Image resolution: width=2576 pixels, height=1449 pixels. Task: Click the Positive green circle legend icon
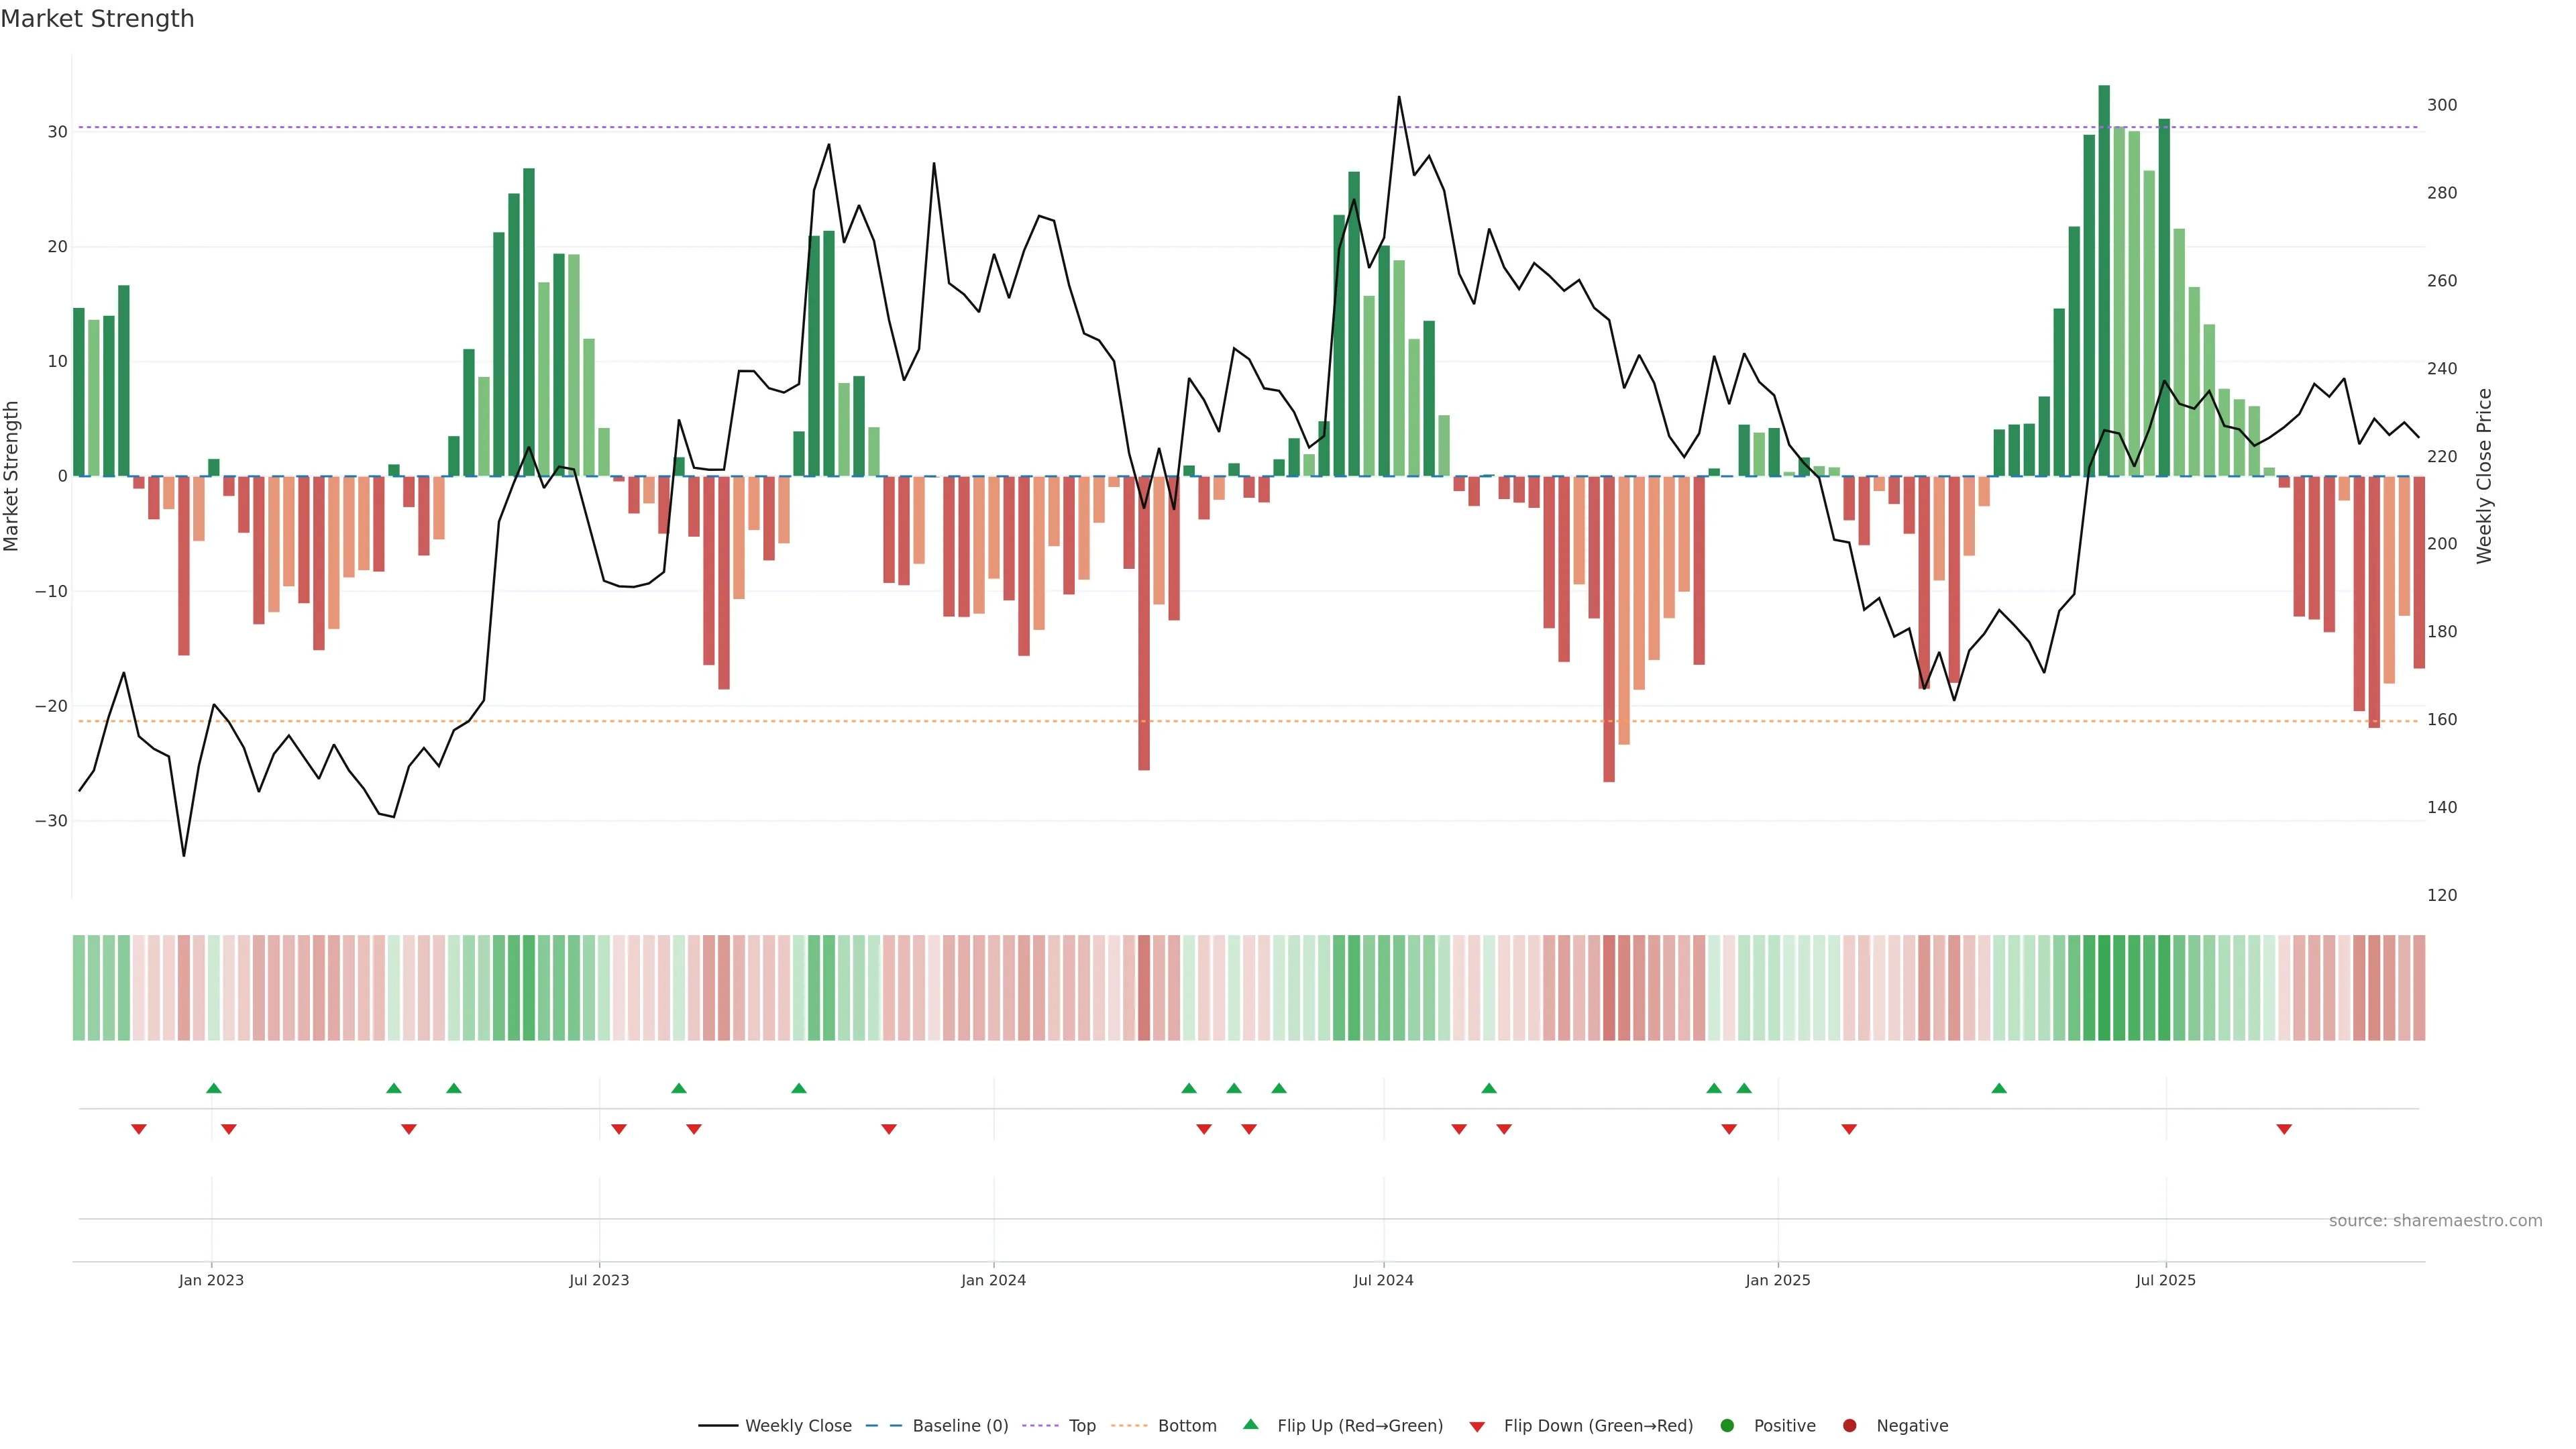click(x=1727, y=1425)
